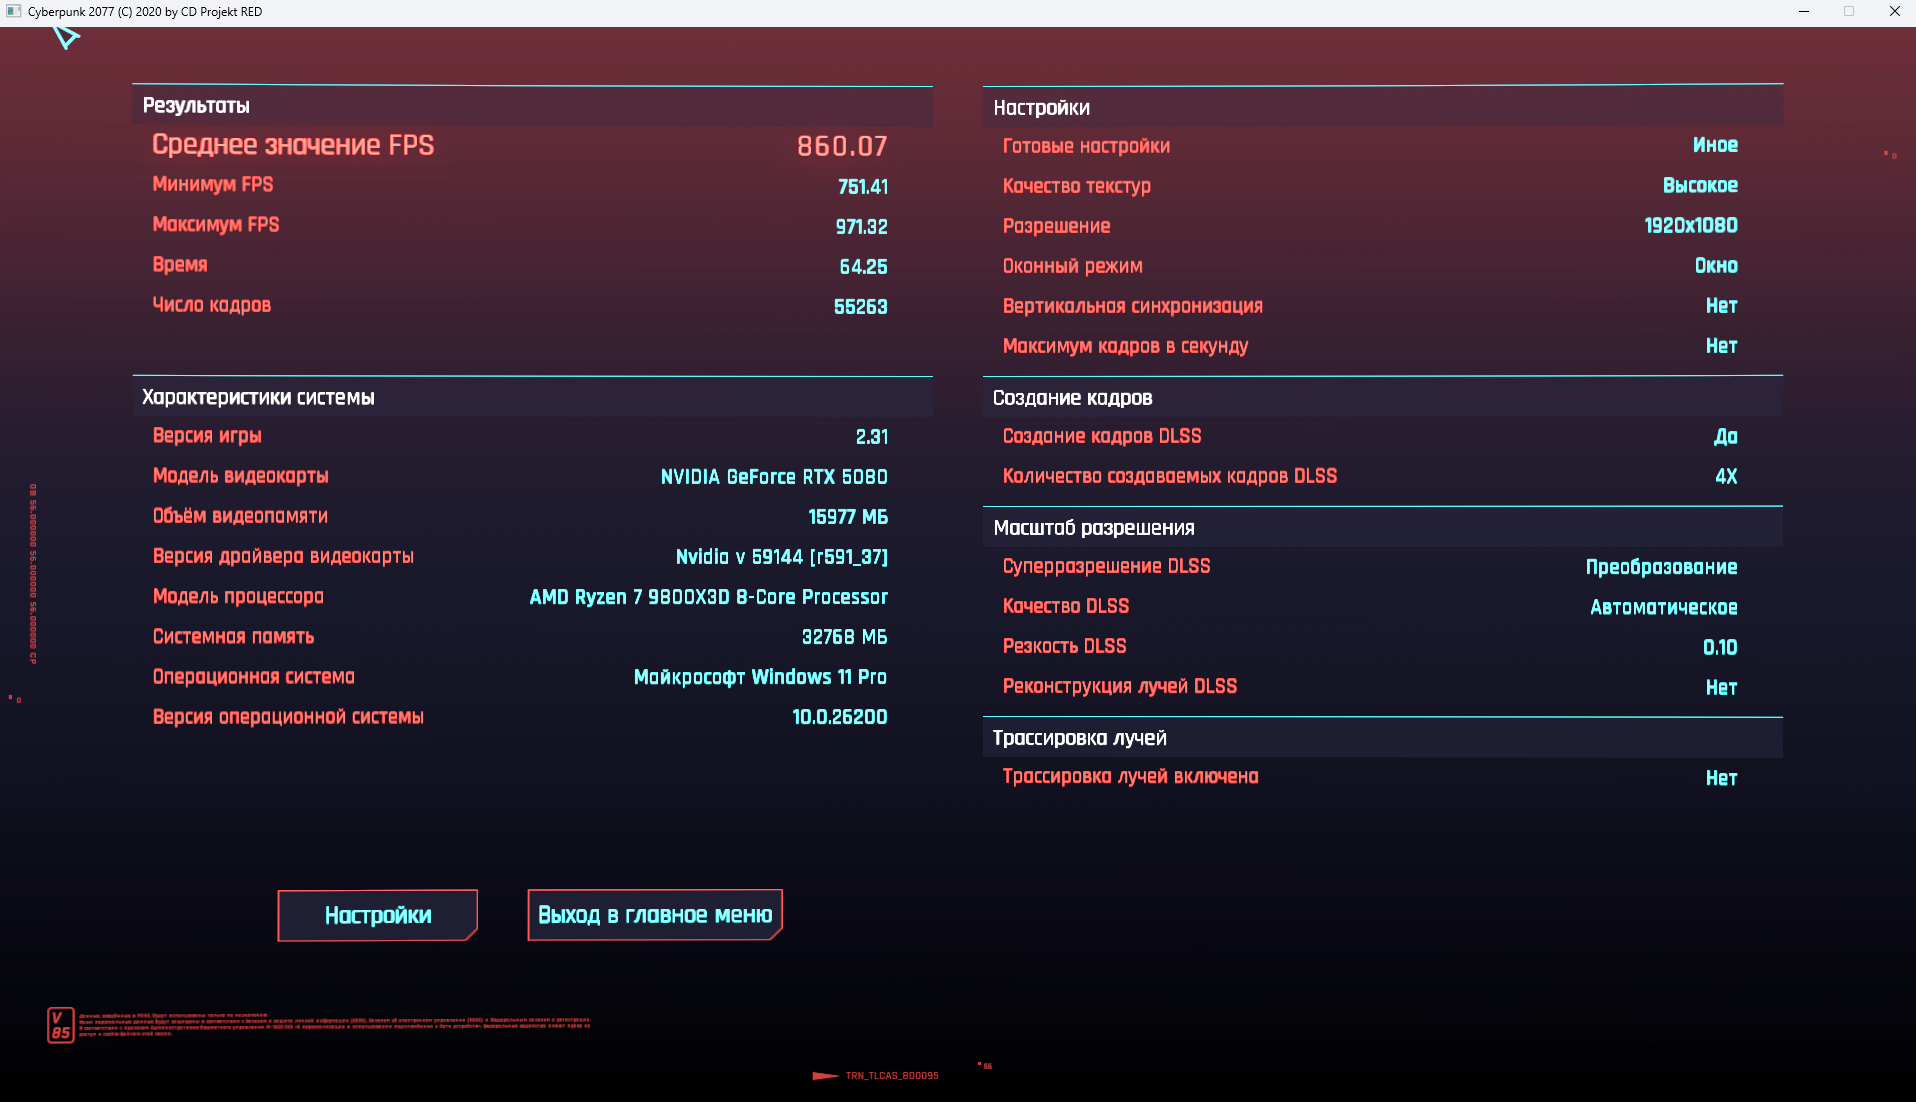
Task: Select the Время value 64.25
Action: (x=864, y=267)
